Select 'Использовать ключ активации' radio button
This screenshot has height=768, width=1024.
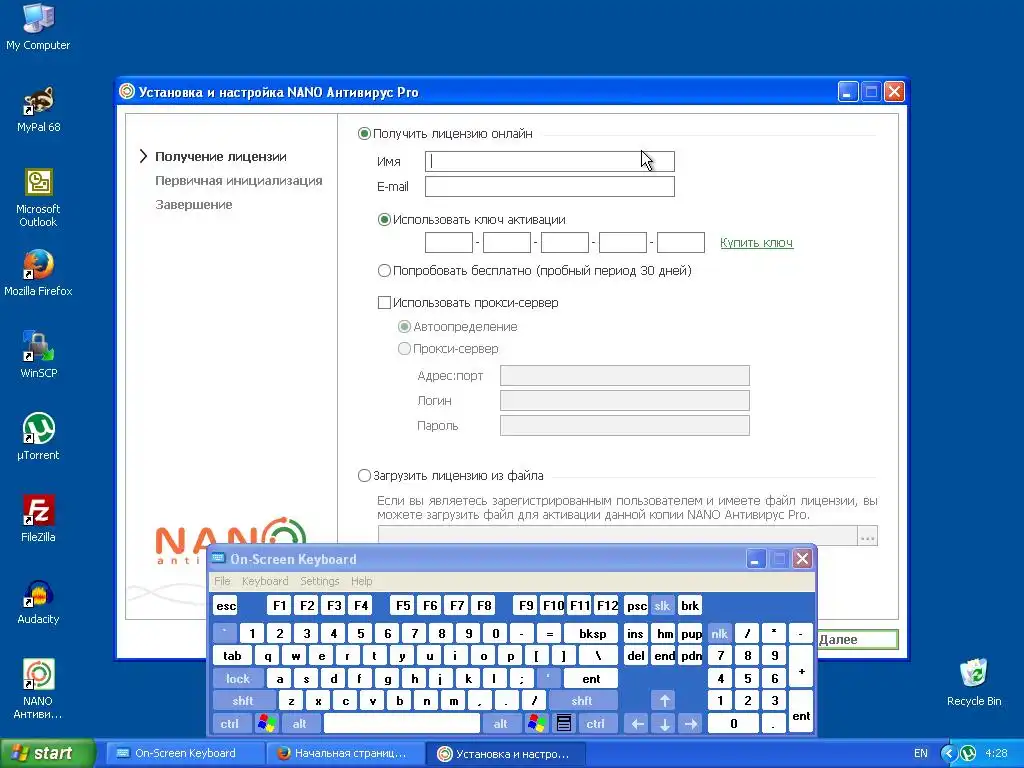tap(385, 220)
